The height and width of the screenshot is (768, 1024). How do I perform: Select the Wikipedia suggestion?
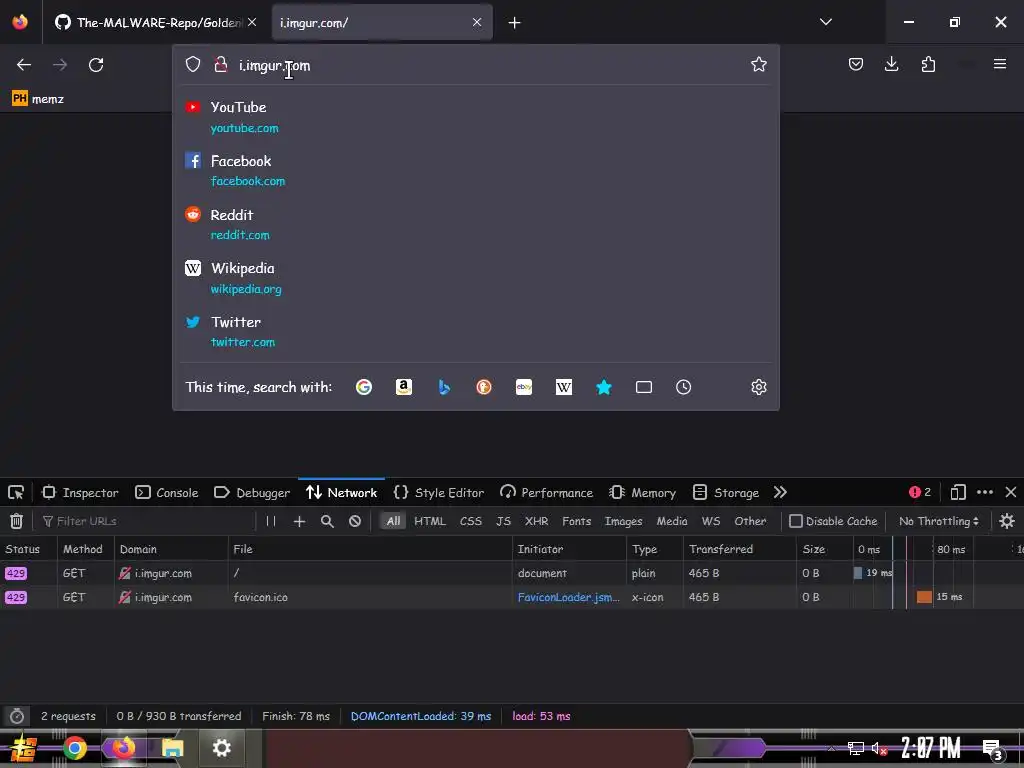click(475, 278)
